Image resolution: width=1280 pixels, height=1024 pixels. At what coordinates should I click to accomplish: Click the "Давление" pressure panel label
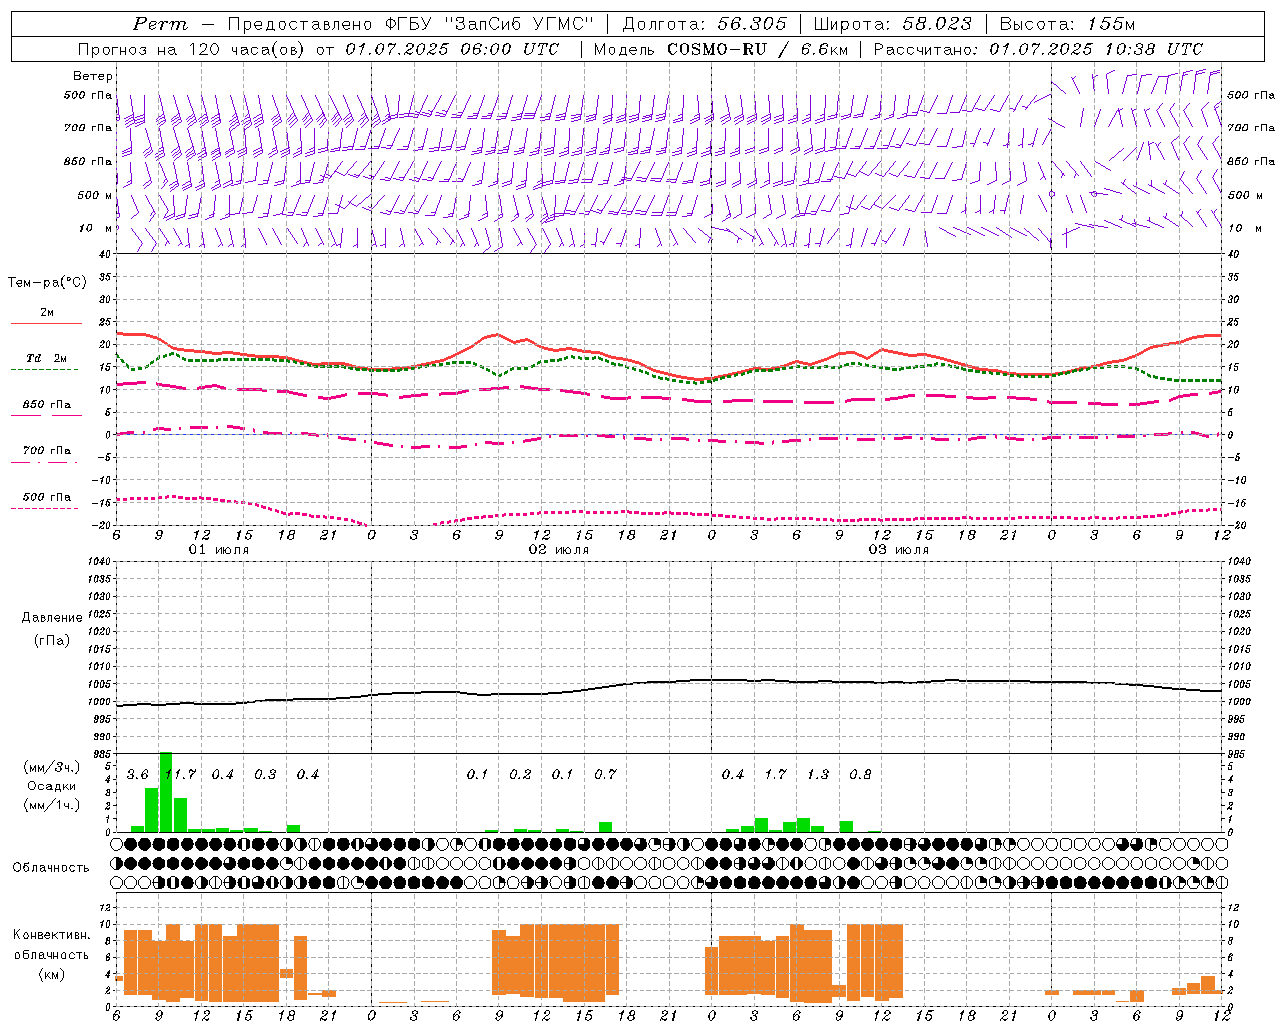pyautogui.click(x=52, y=618)
